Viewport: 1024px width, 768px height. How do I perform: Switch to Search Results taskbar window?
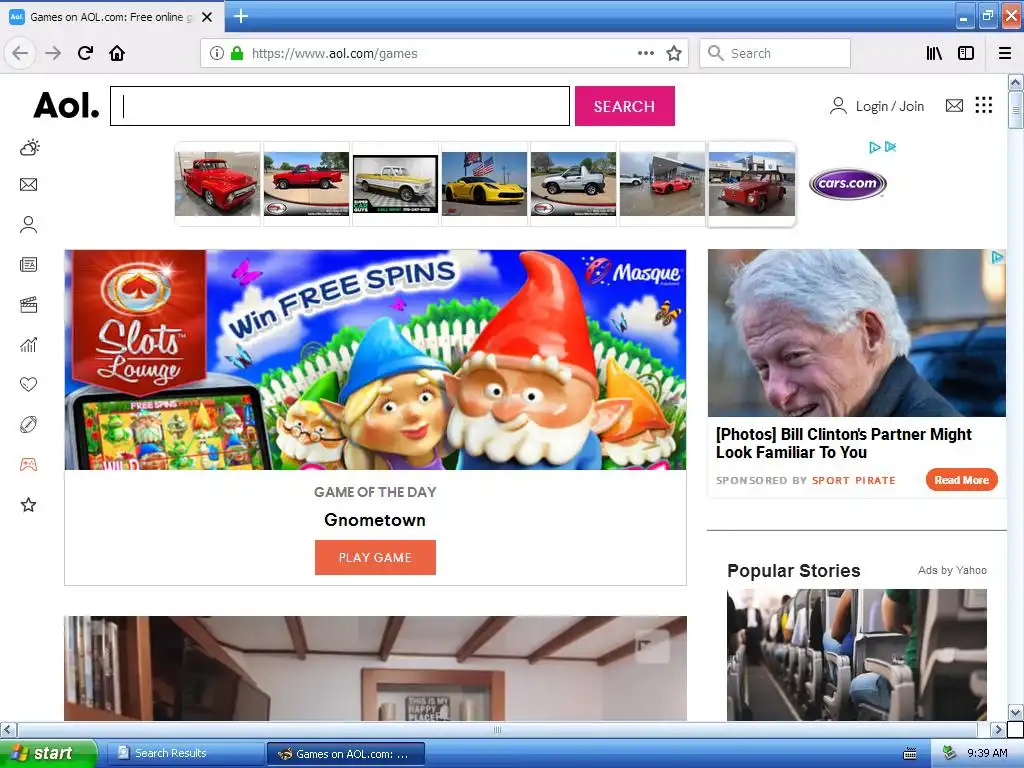(x=185, y=753)
